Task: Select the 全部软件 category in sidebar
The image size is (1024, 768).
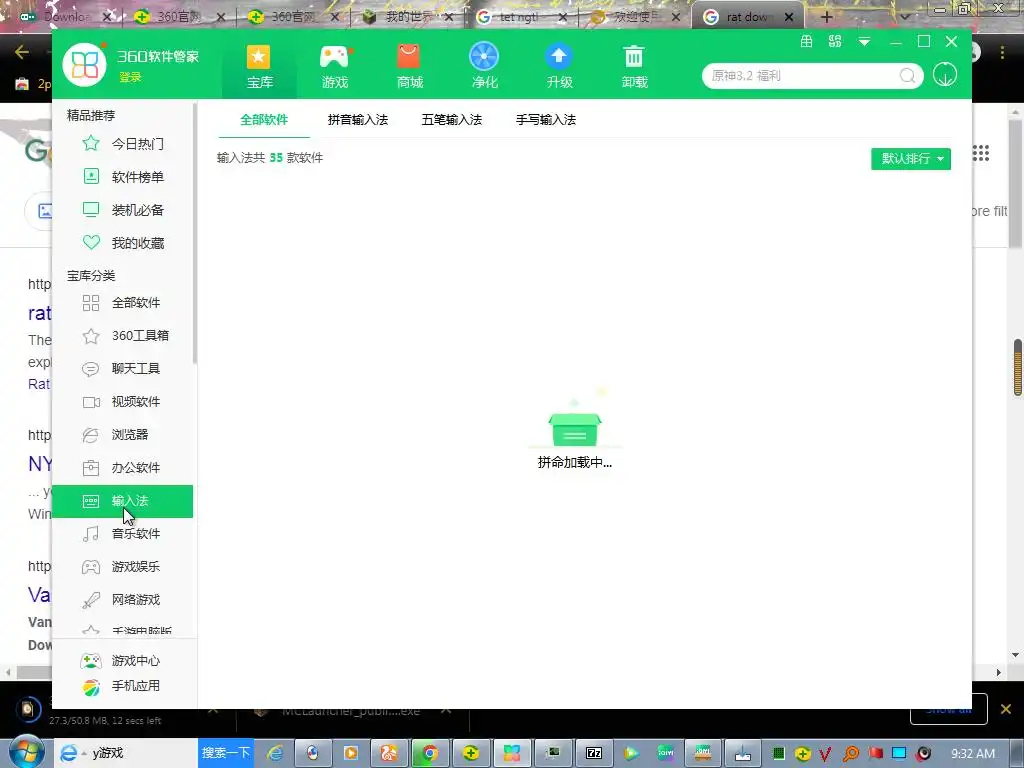Action: [123, 302]
